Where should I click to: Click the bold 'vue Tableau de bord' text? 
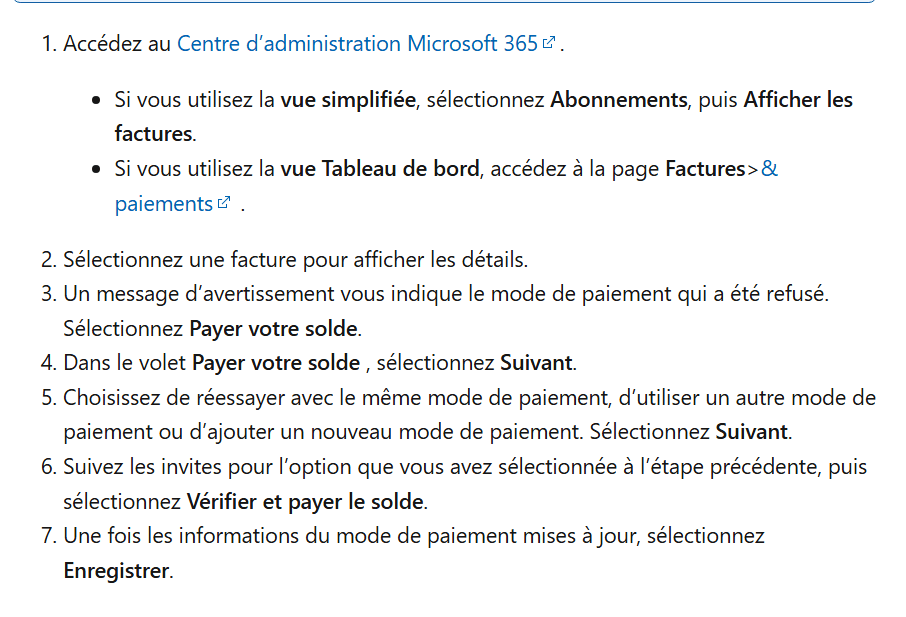pyautogui.click(x=380, y=169)
